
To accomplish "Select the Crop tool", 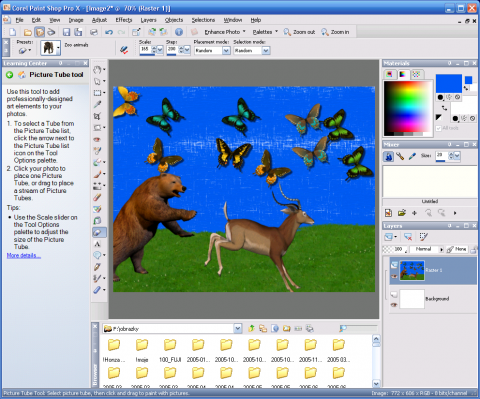I will (x=97, y=116).
